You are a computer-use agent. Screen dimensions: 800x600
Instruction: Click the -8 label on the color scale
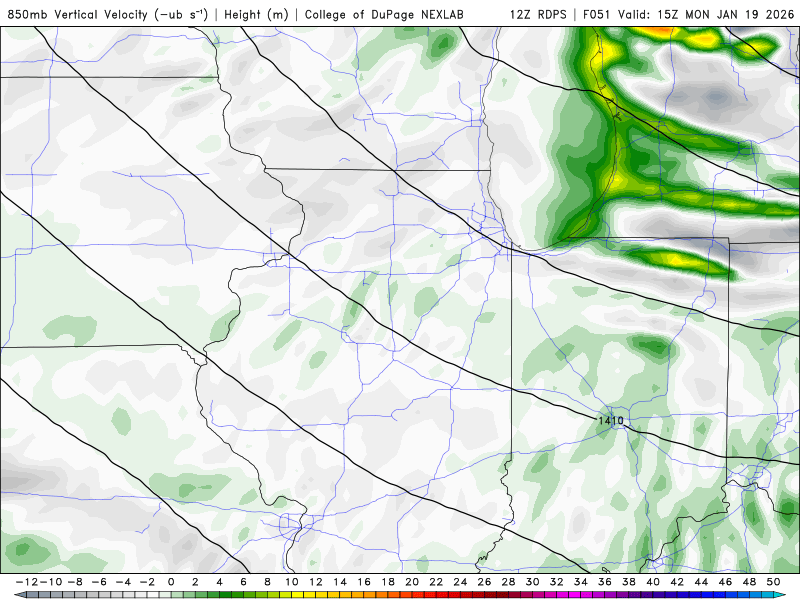(75, 582)
